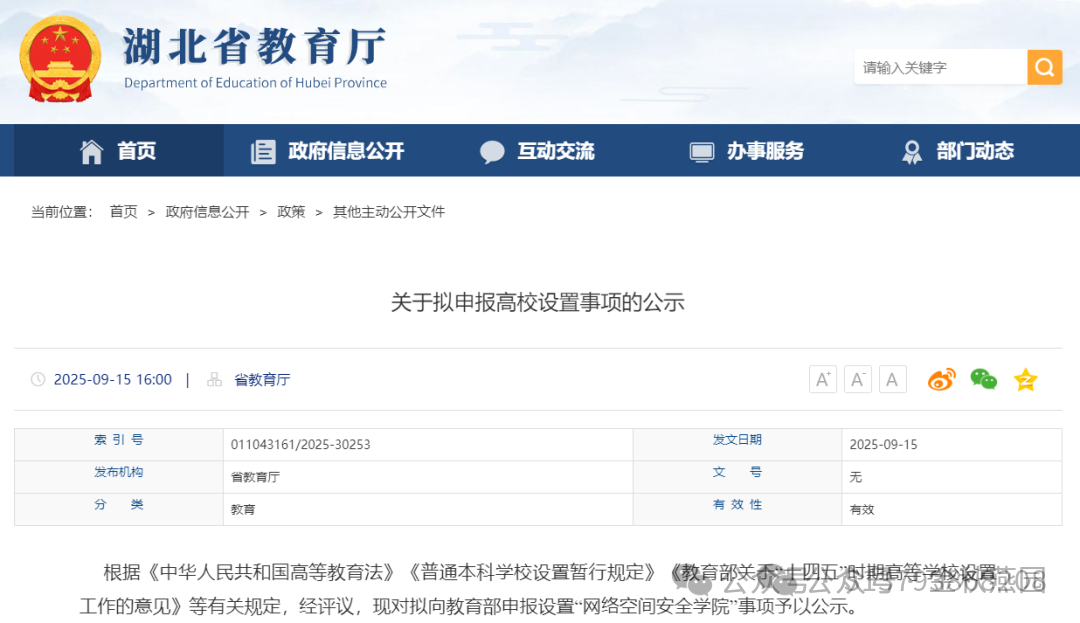Click the orange search magnifier button
1080x623 pixels.
pyautogui.click(x=1044, y=67)
